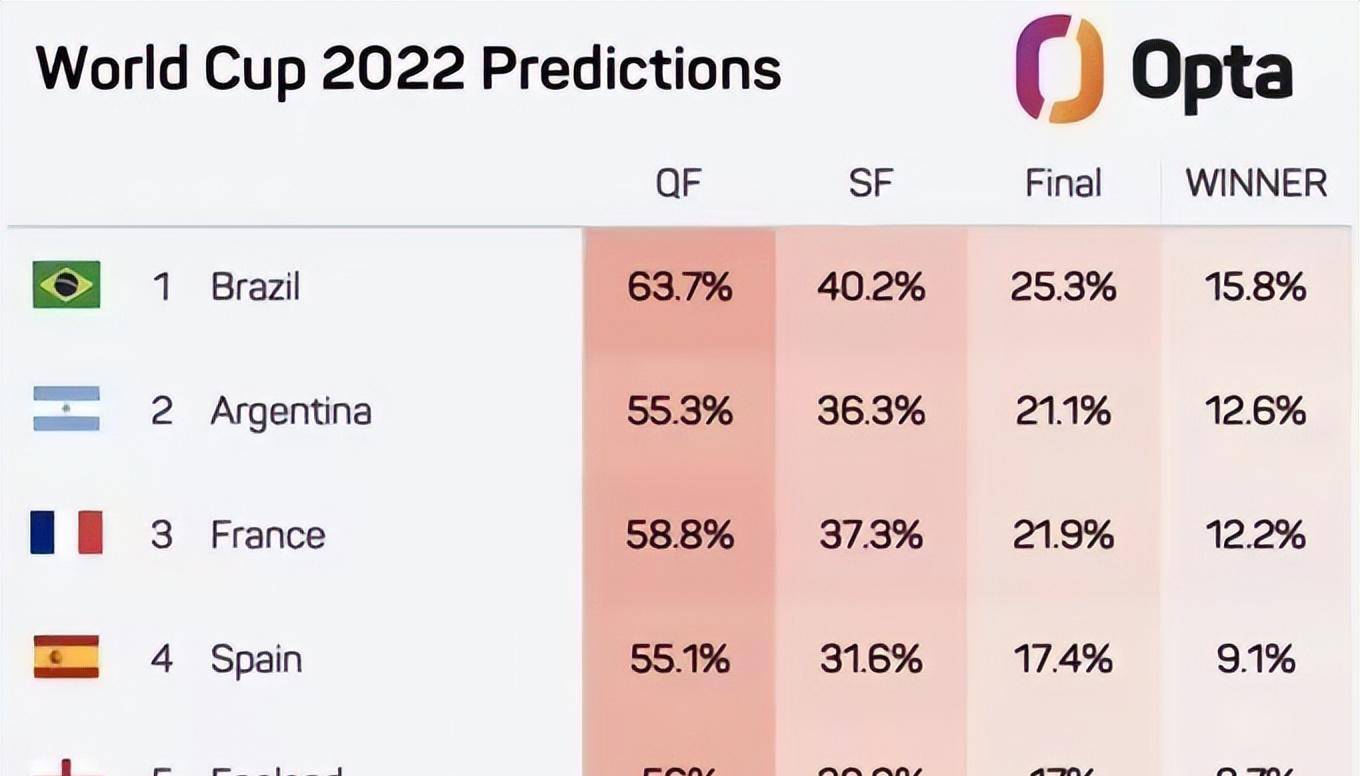Click France's 37.3% SF cell
The height and width of the screenshot is (776, 1360).
tap(870, 535)
